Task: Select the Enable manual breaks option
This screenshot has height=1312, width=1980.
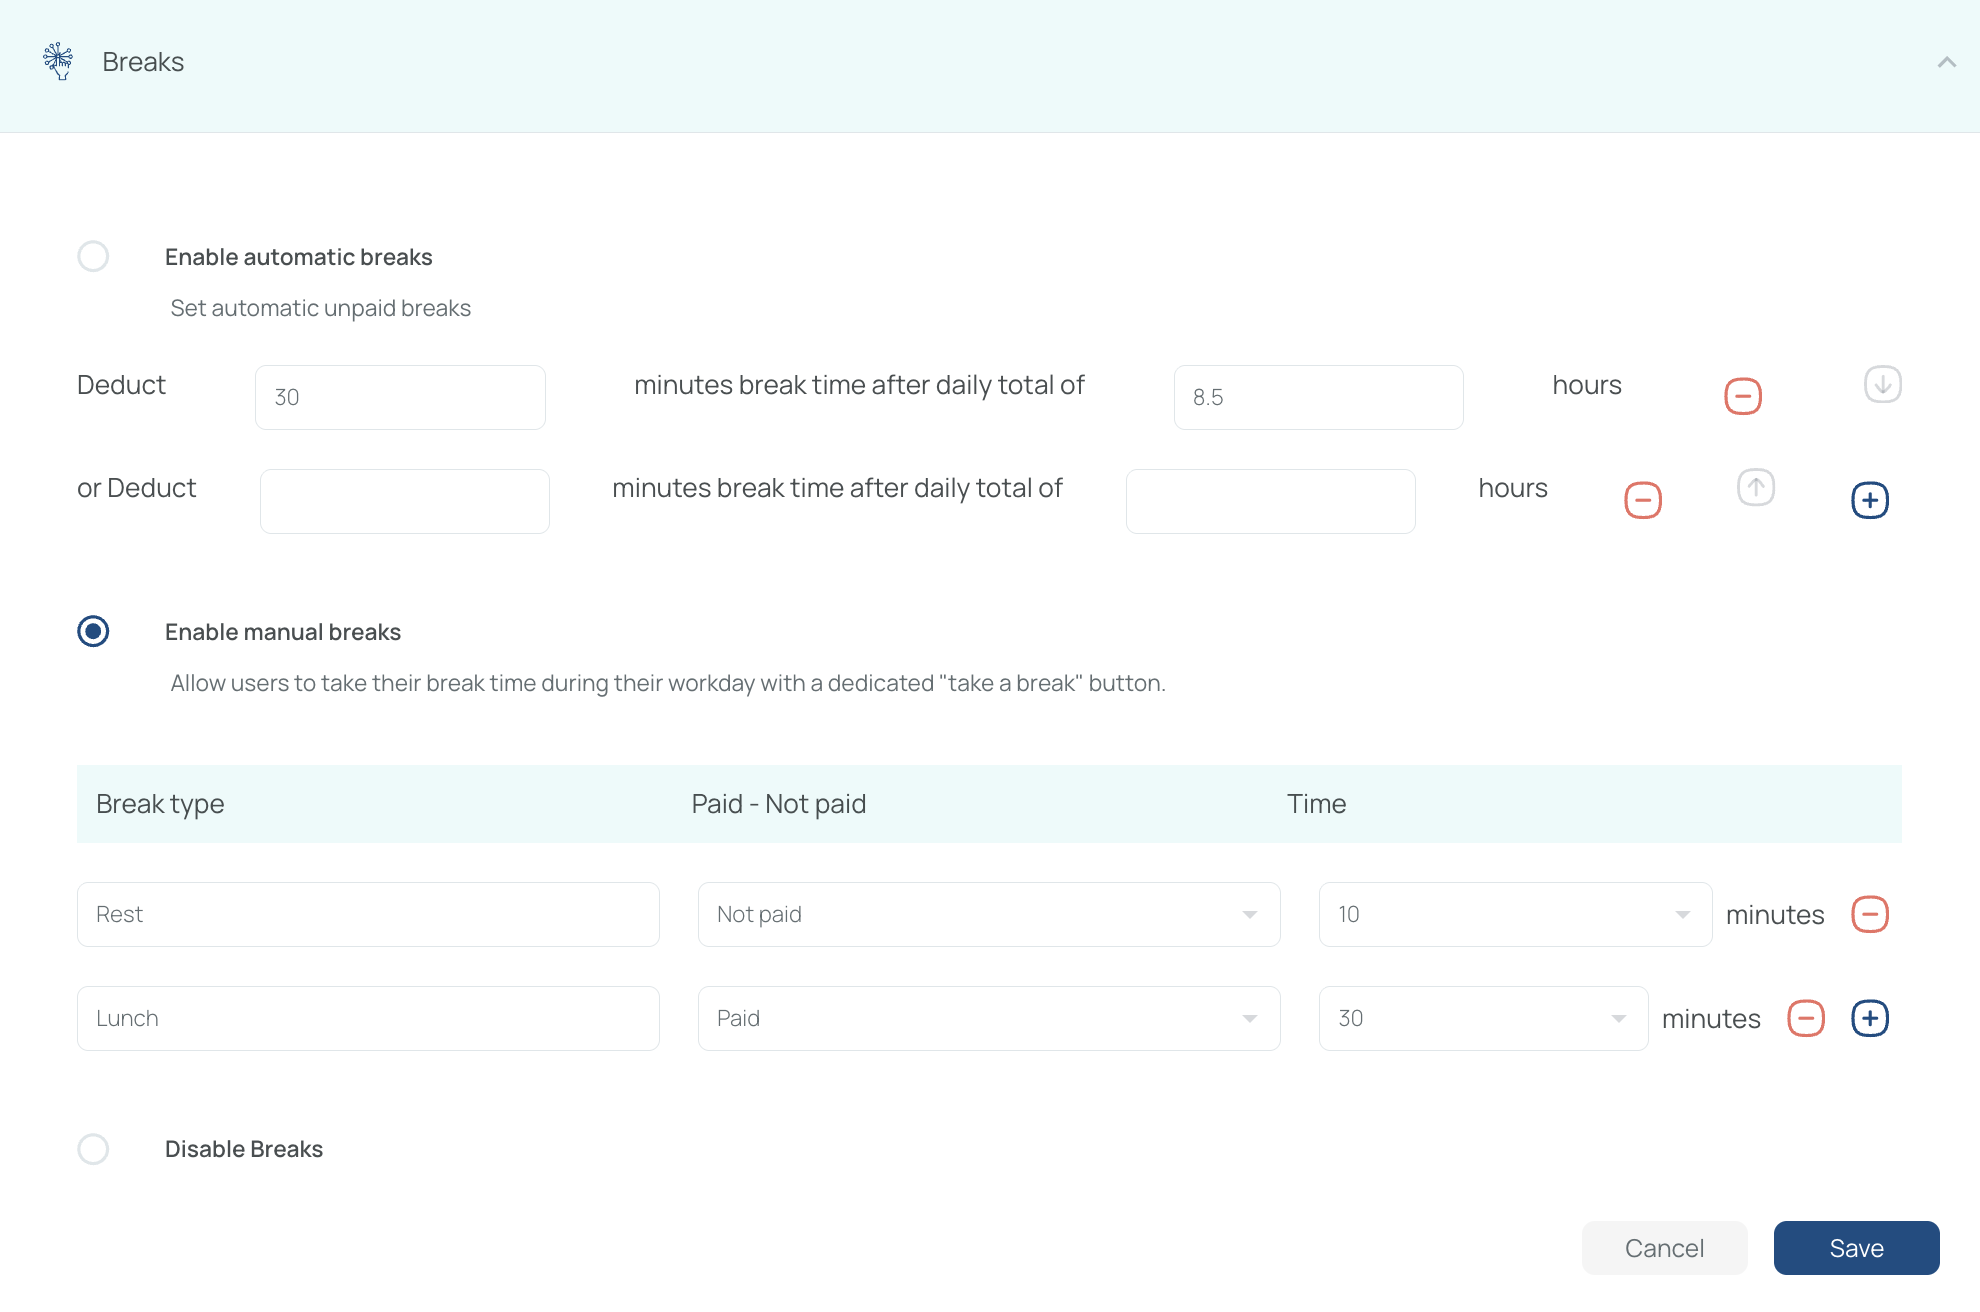Action: pyautogui.click(x=93, y=631)
